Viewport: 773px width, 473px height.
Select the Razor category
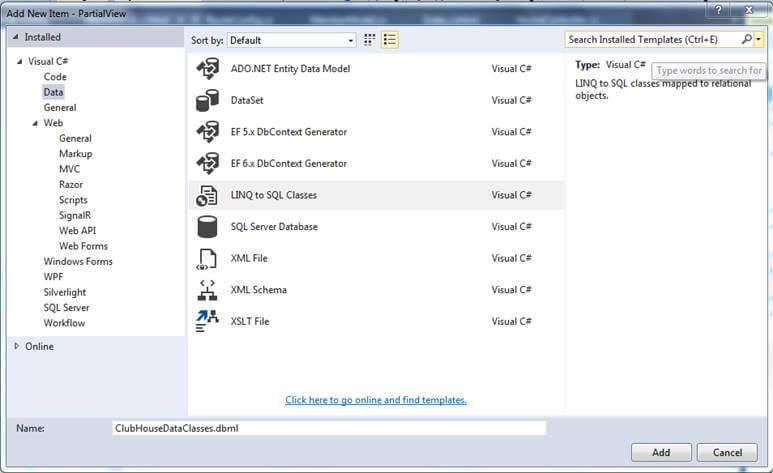(x=71, y=184)
